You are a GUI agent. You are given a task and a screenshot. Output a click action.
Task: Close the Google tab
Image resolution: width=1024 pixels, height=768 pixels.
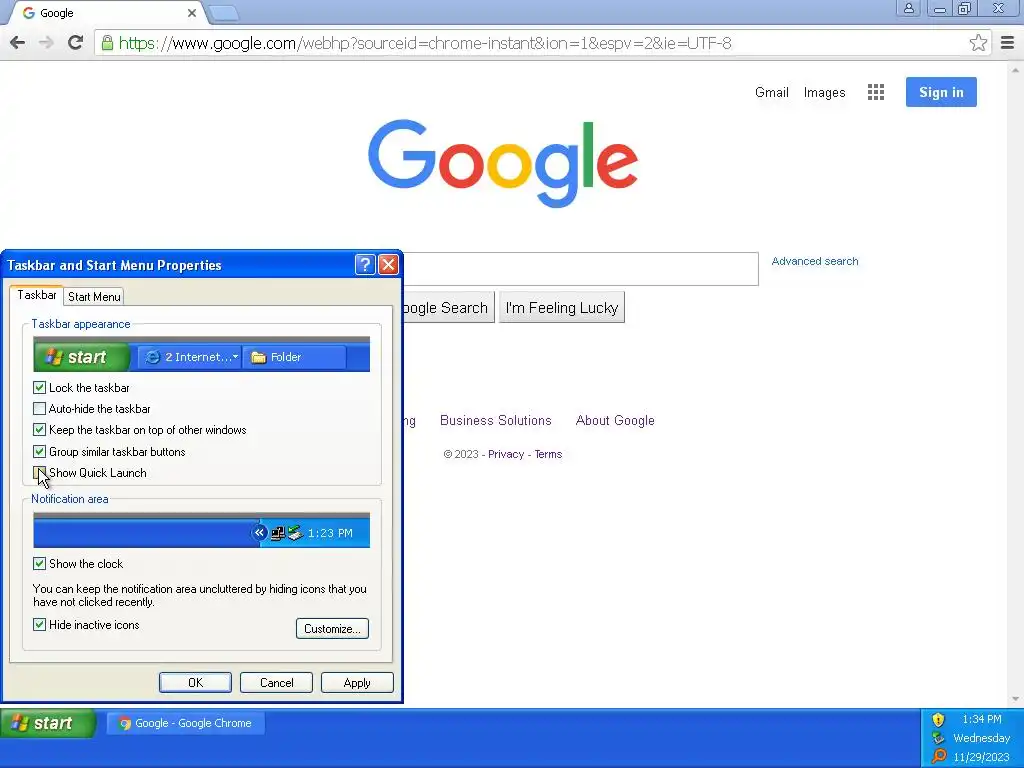point(191,13)
